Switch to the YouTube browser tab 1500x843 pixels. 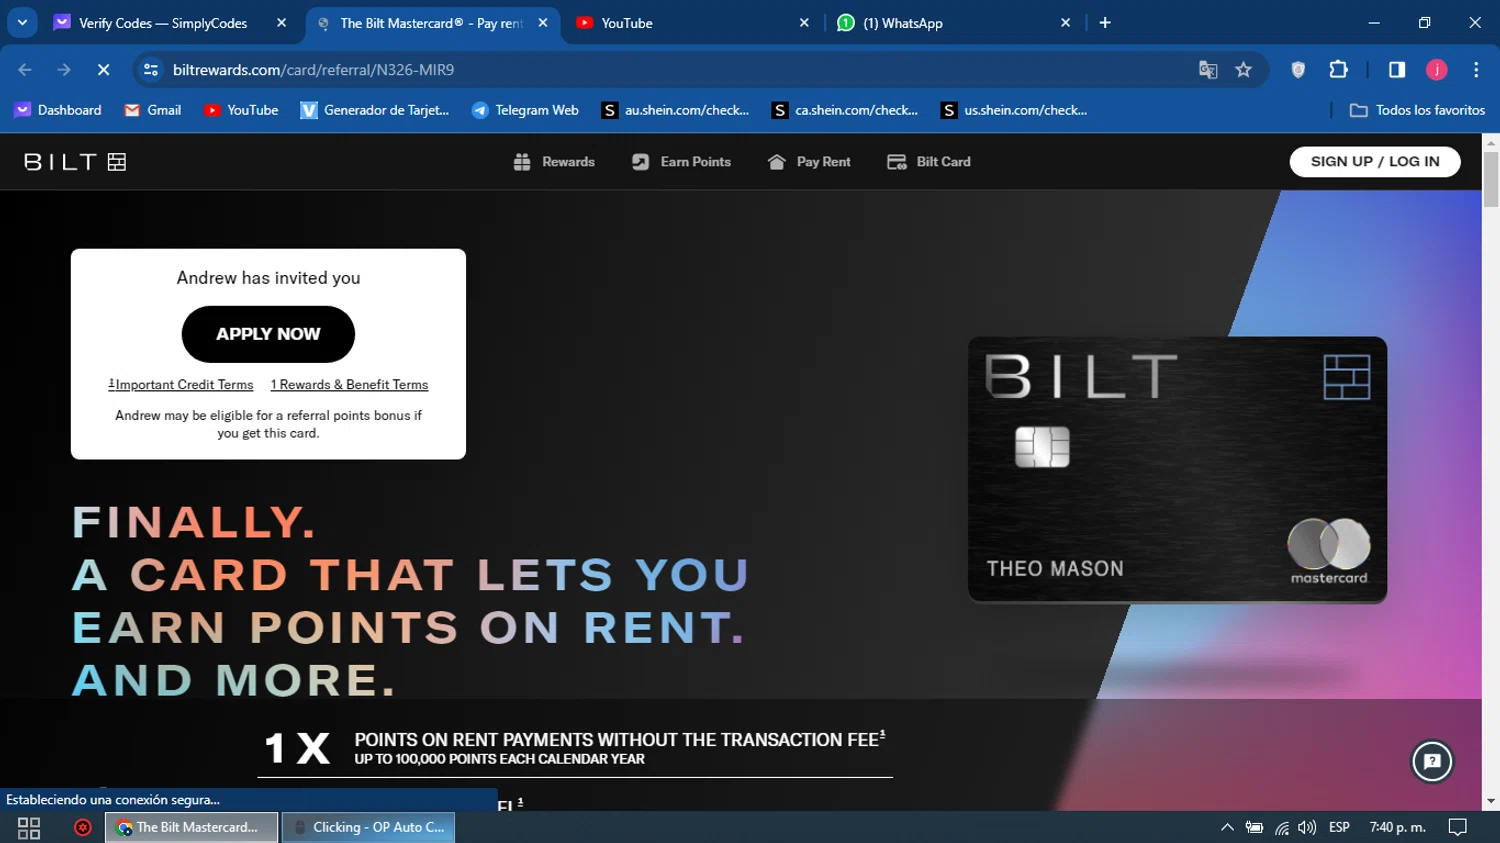[x=627, y=23]
